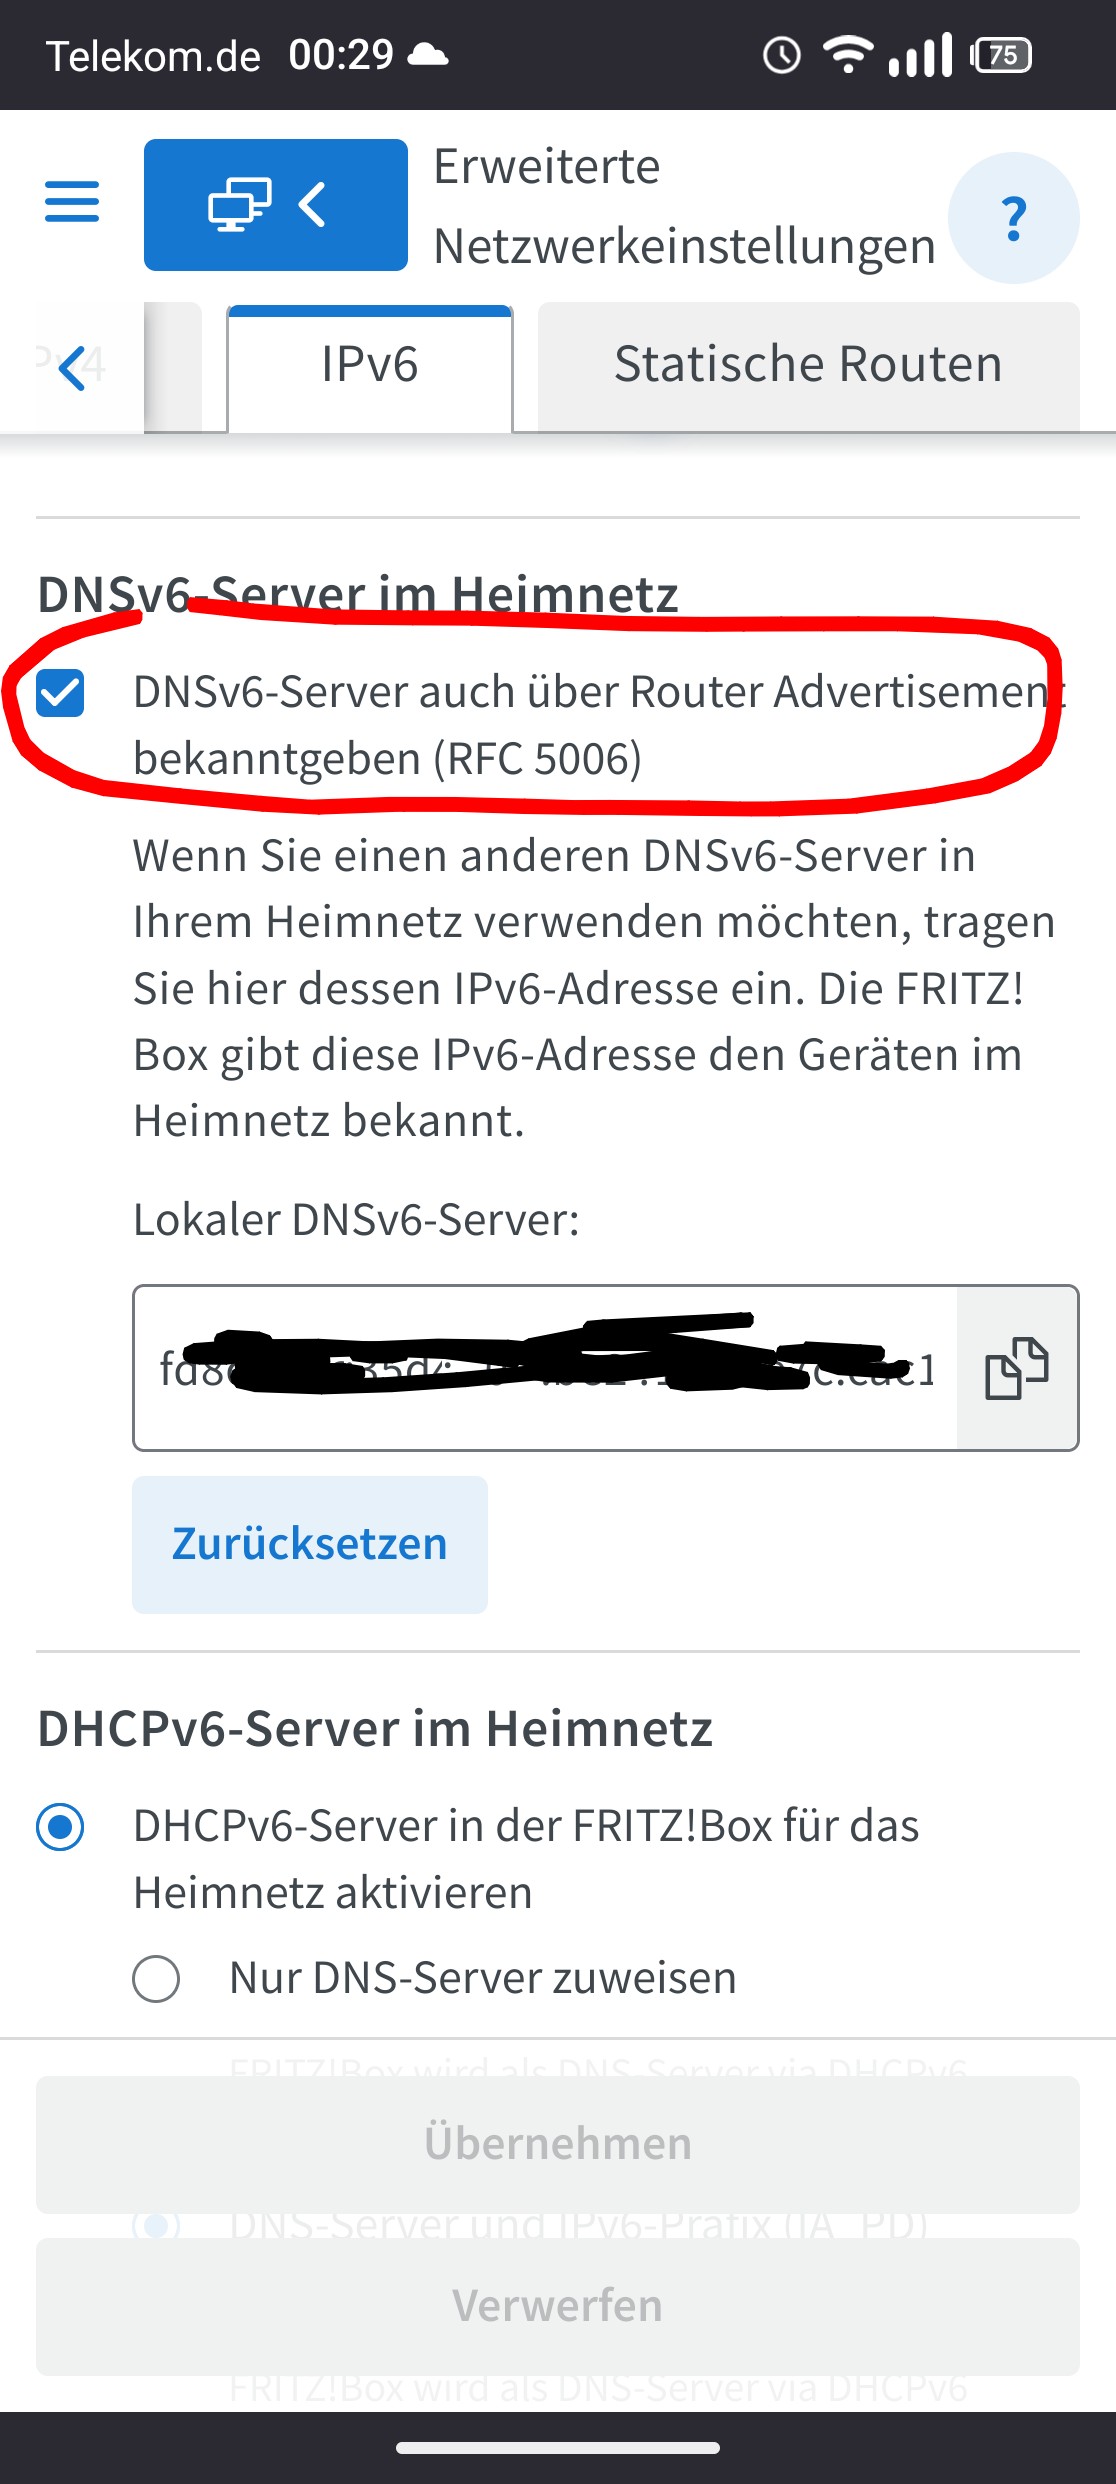This screenshot has width=1116, height=2484.
Task: Select DHCPv6-Server in der FRITZ!Box aktivieren
Action: tap(60, 1827)
